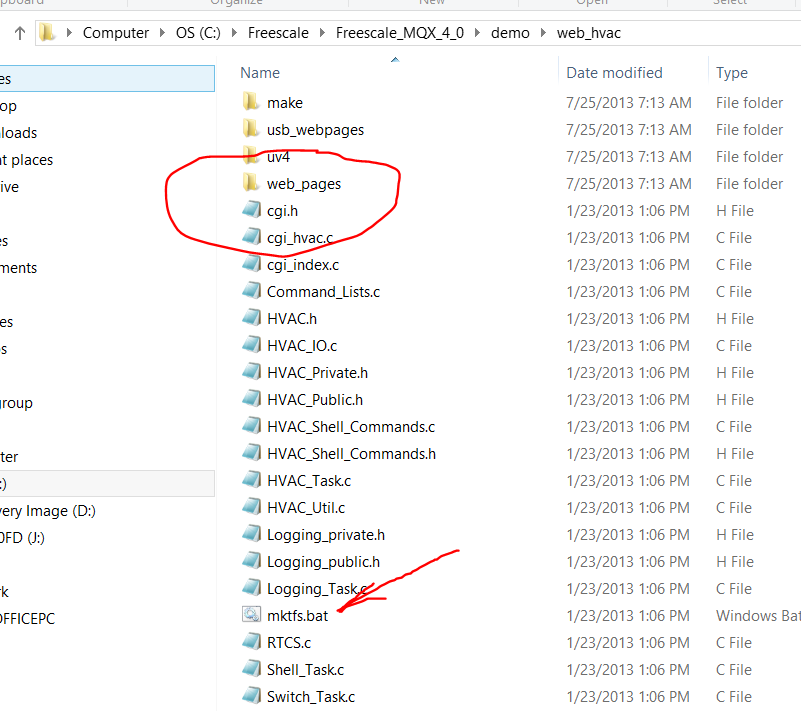Select the Shell_Task.c file icon

pos(251,670)
